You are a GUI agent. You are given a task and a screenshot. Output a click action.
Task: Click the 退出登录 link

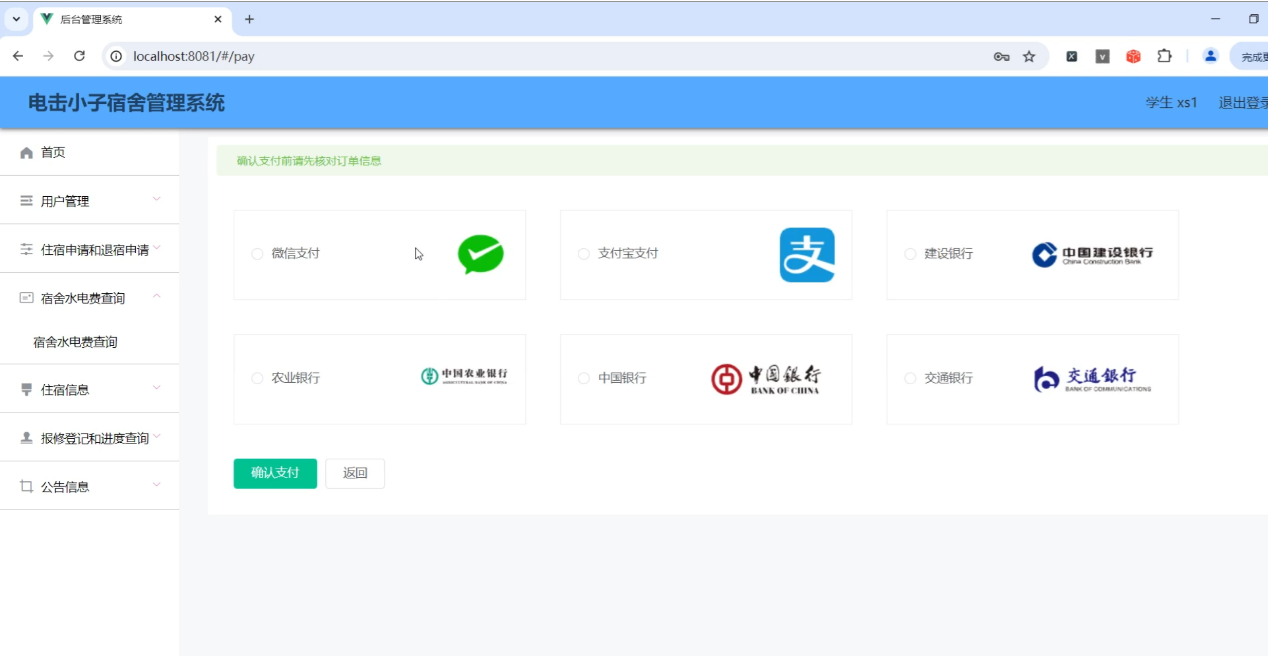pyautogui.click(x=1243, y=102)
